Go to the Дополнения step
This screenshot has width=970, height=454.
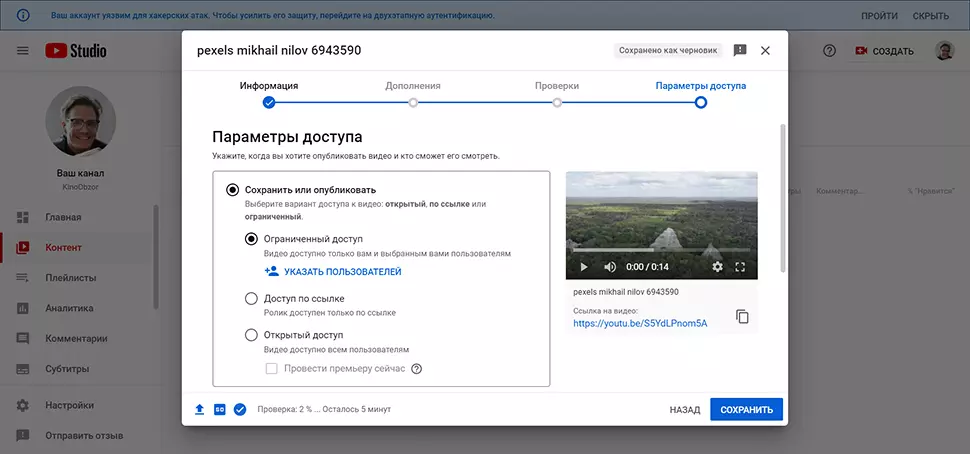[x=413, y=101]
